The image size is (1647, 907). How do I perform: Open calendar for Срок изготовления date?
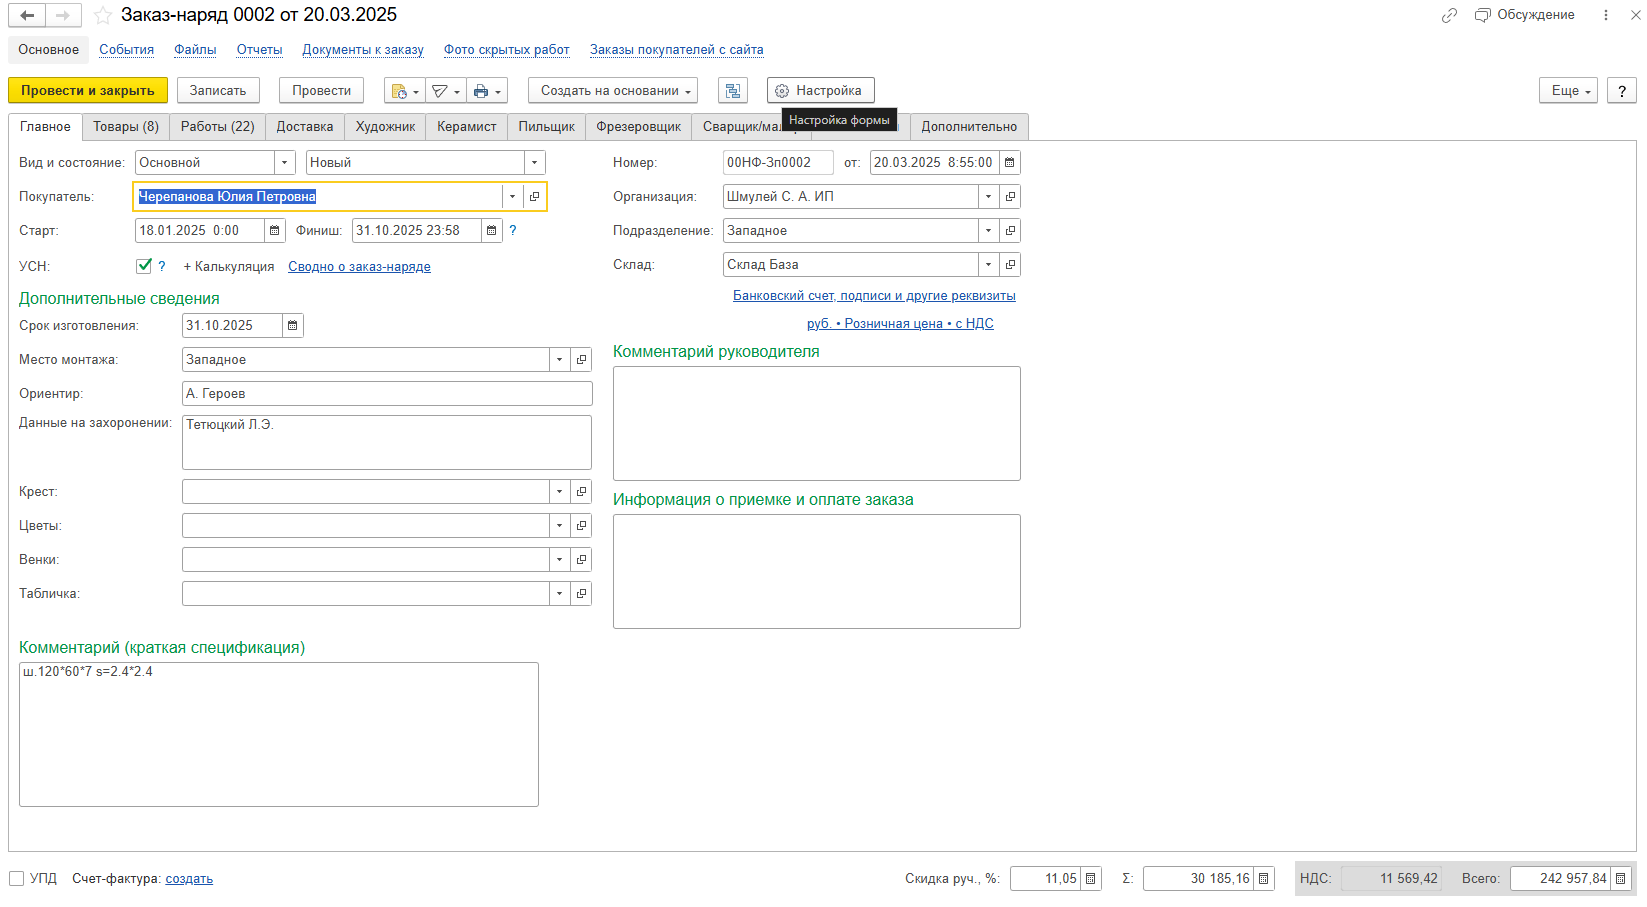click(293, 326)
